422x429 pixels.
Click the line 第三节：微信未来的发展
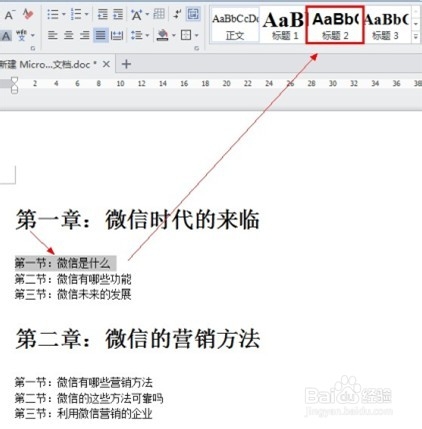tap(73, 294)
